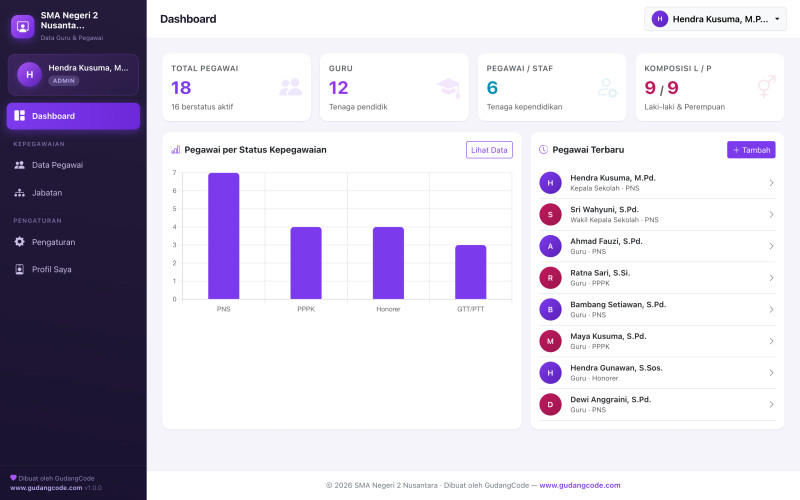Click the '16 berstatus aktif' text

[x=202, y=107]
